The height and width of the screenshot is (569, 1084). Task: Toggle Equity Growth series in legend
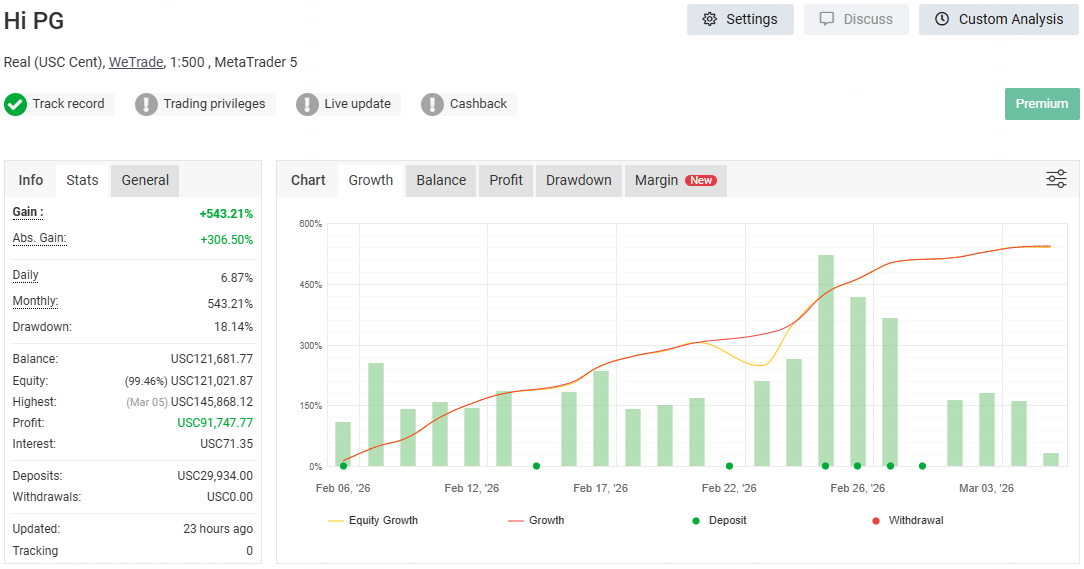[373, 521]
